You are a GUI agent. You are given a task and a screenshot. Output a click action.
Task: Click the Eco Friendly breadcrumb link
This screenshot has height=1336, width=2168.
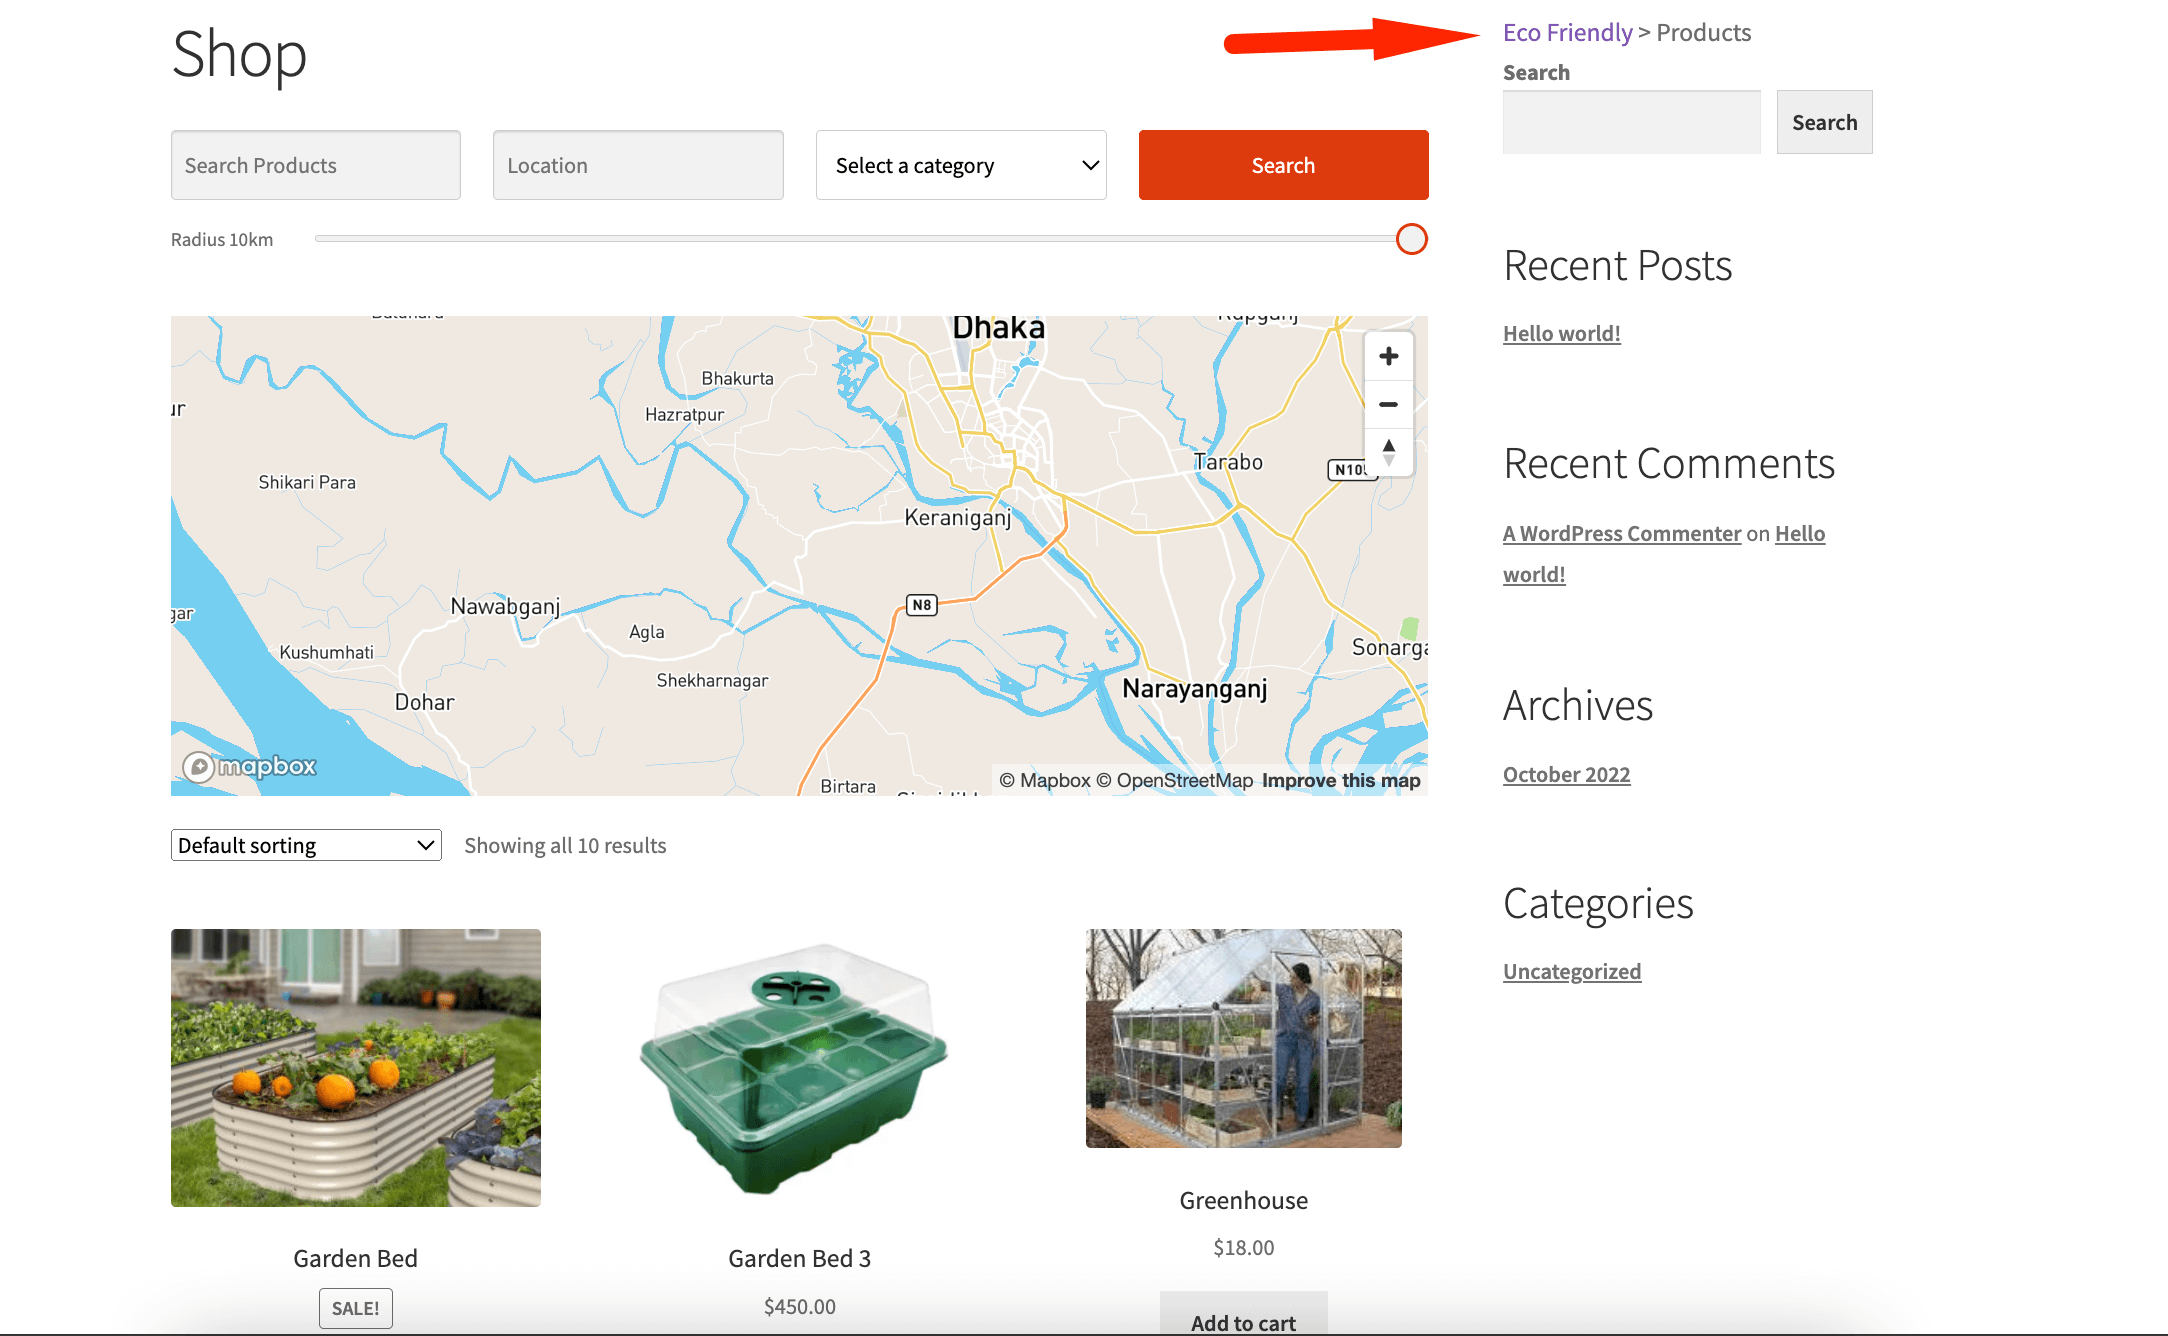1566,29
